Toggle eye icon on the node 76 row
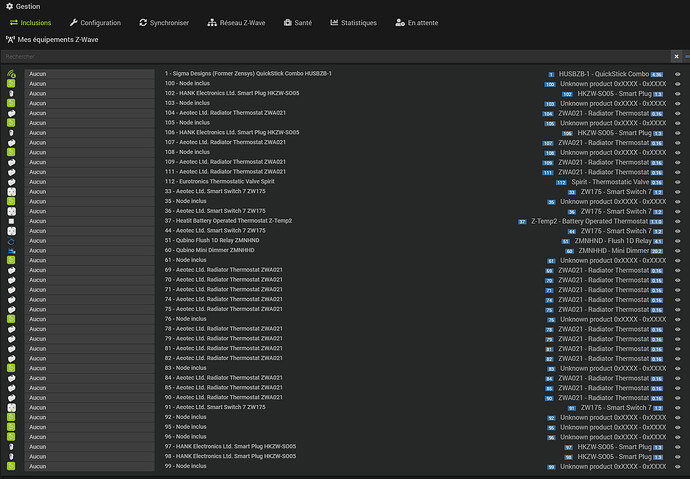Viewport: 690px width, 479px height. coord(678,319)
